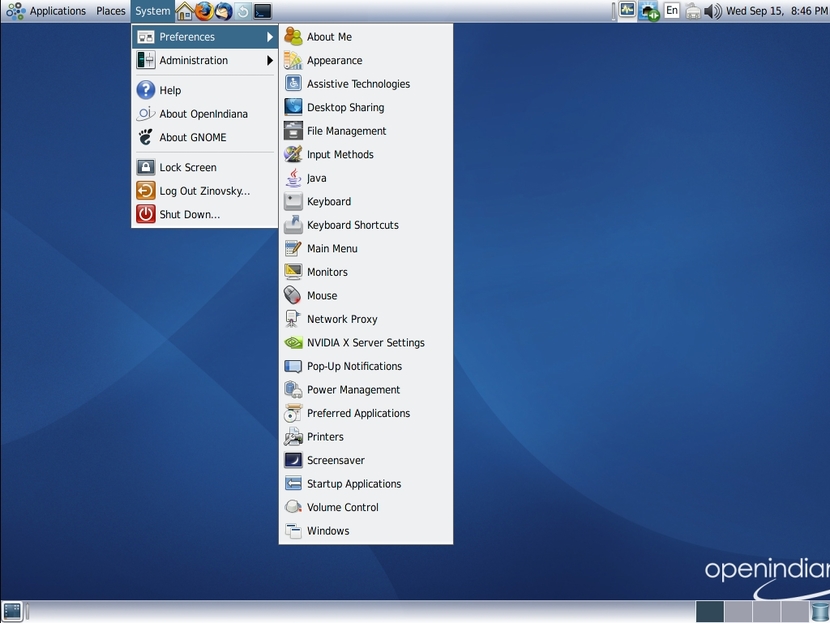830x623 pixels.
Task: Click Show Desktop button in bottom panel
Action: (12, 611)
